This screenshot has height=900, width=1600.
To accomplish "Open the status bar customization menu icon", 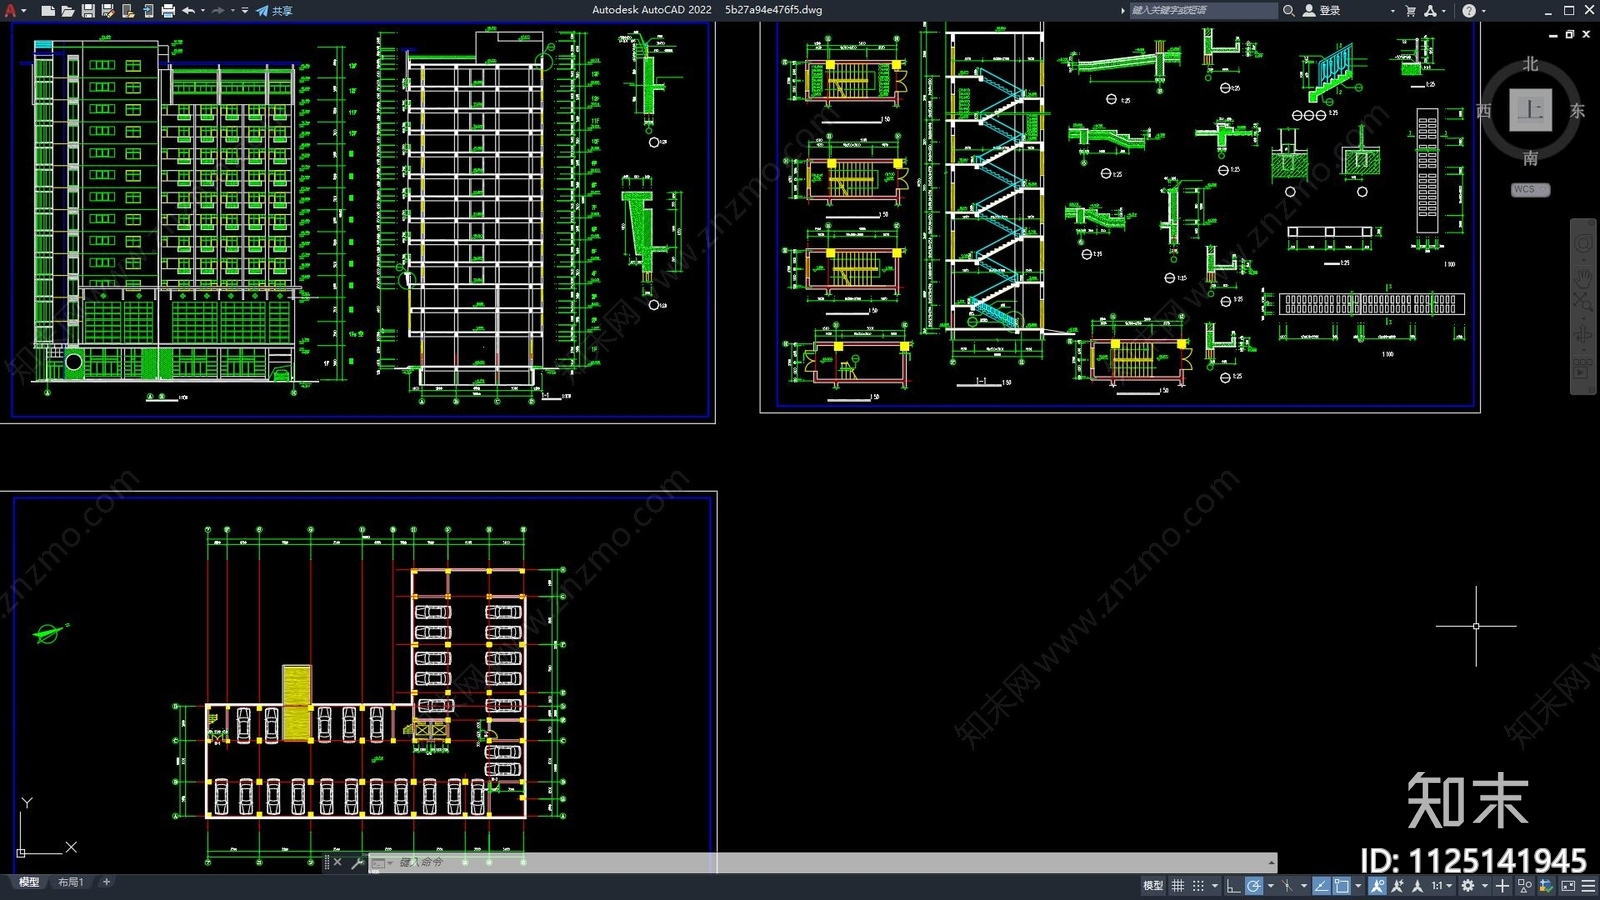I will tap(1588, 886).
